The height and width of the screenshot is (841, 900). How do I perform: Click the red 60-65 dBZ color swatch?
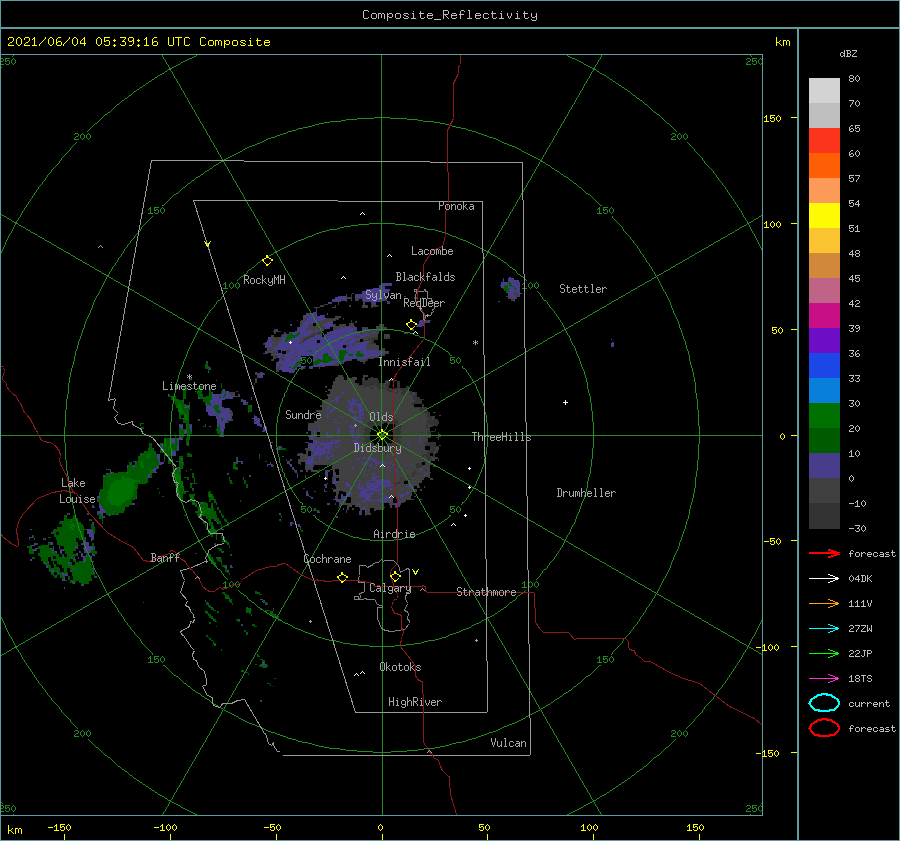click(824, 141)
